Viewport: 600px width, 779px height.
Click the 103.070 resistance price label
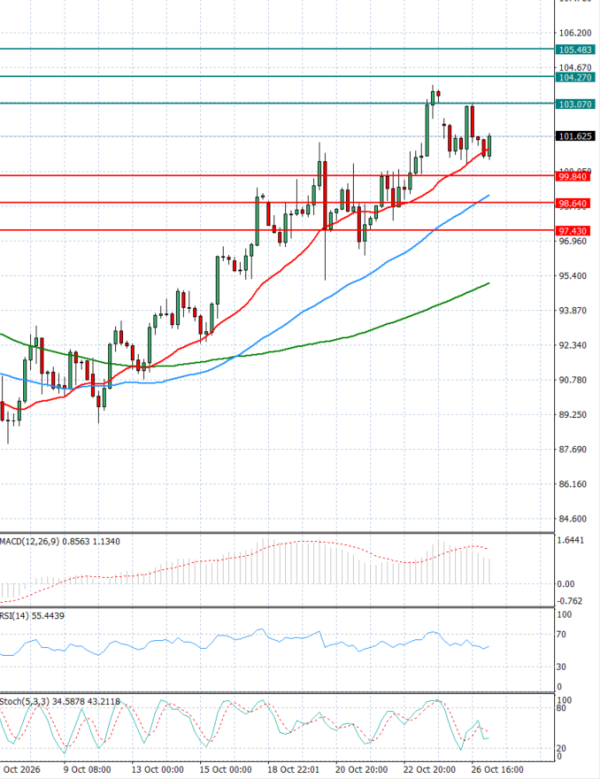point(575,104)
